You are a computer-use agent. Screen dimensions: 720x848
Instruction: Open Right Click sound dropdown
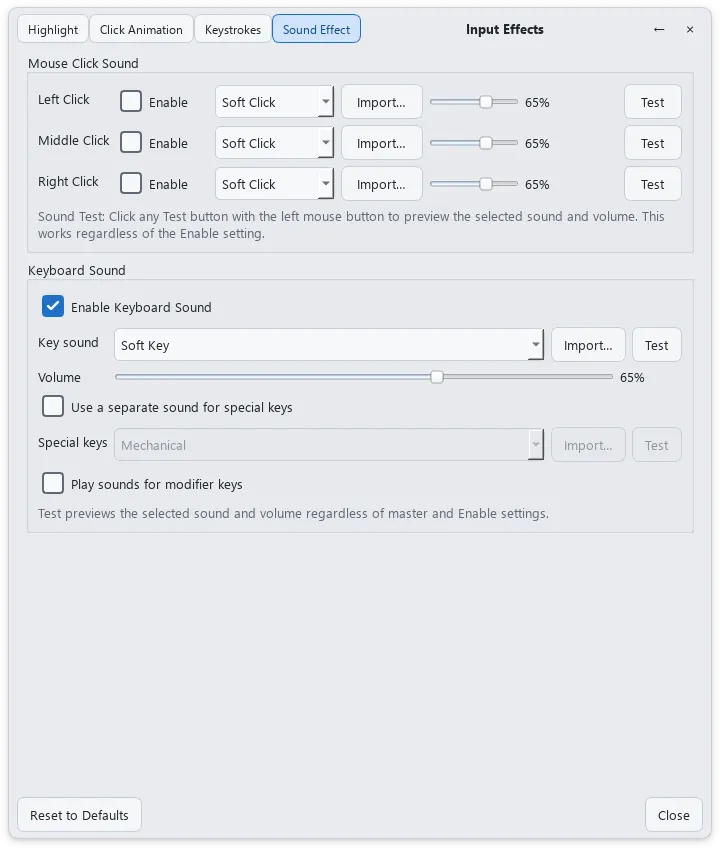point(274,184)
